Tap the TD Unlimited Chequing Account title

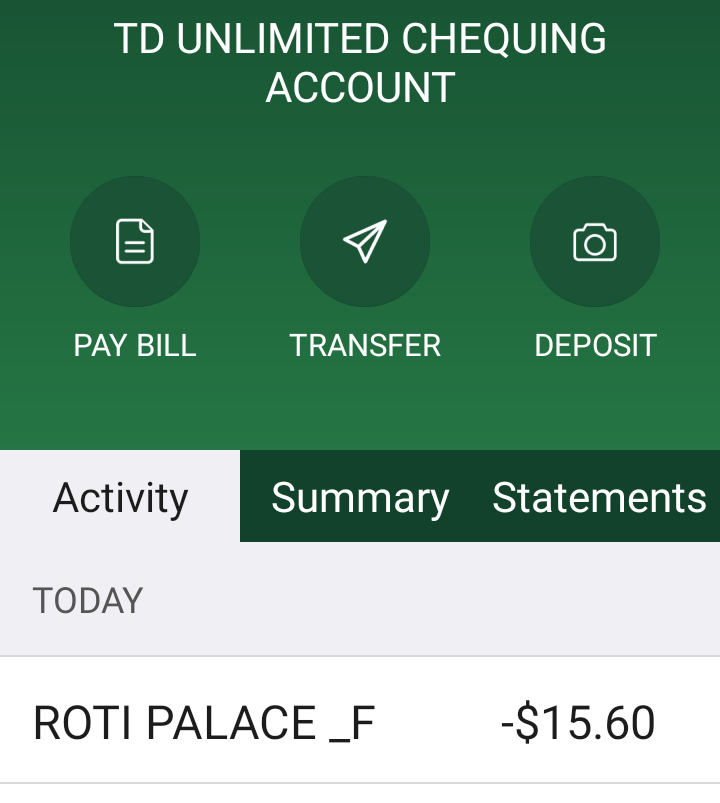point(360,63)
